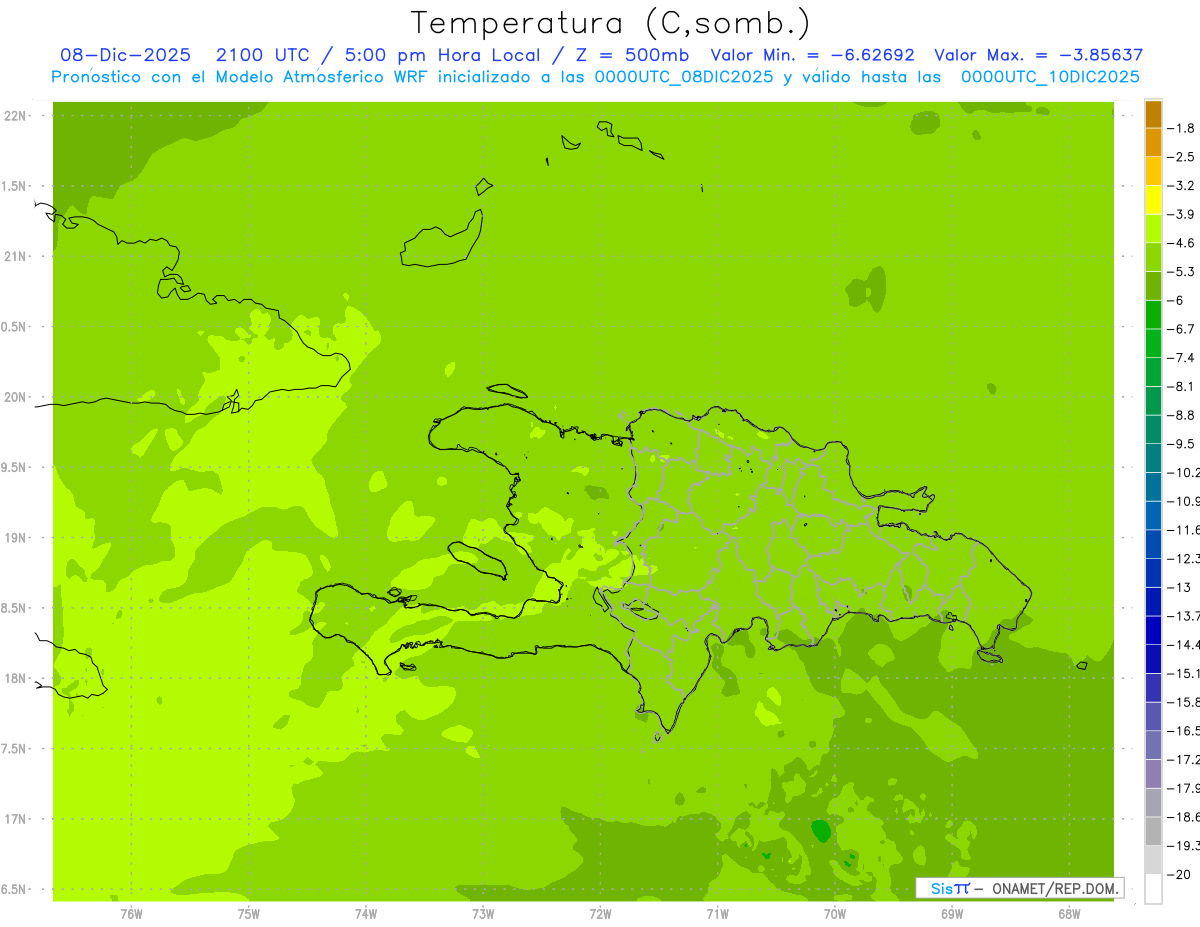1200x927 pixels.
Task: Click the 69W longitude label
Action: pyautogui.click(x=952, y=913)
